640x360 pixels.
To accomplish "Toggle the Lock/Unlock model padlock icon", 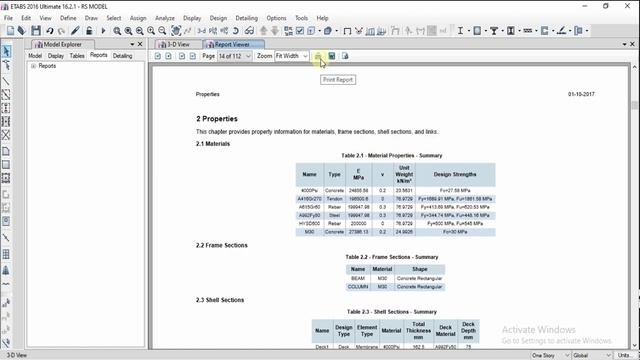I will click(x=89, y=31).
